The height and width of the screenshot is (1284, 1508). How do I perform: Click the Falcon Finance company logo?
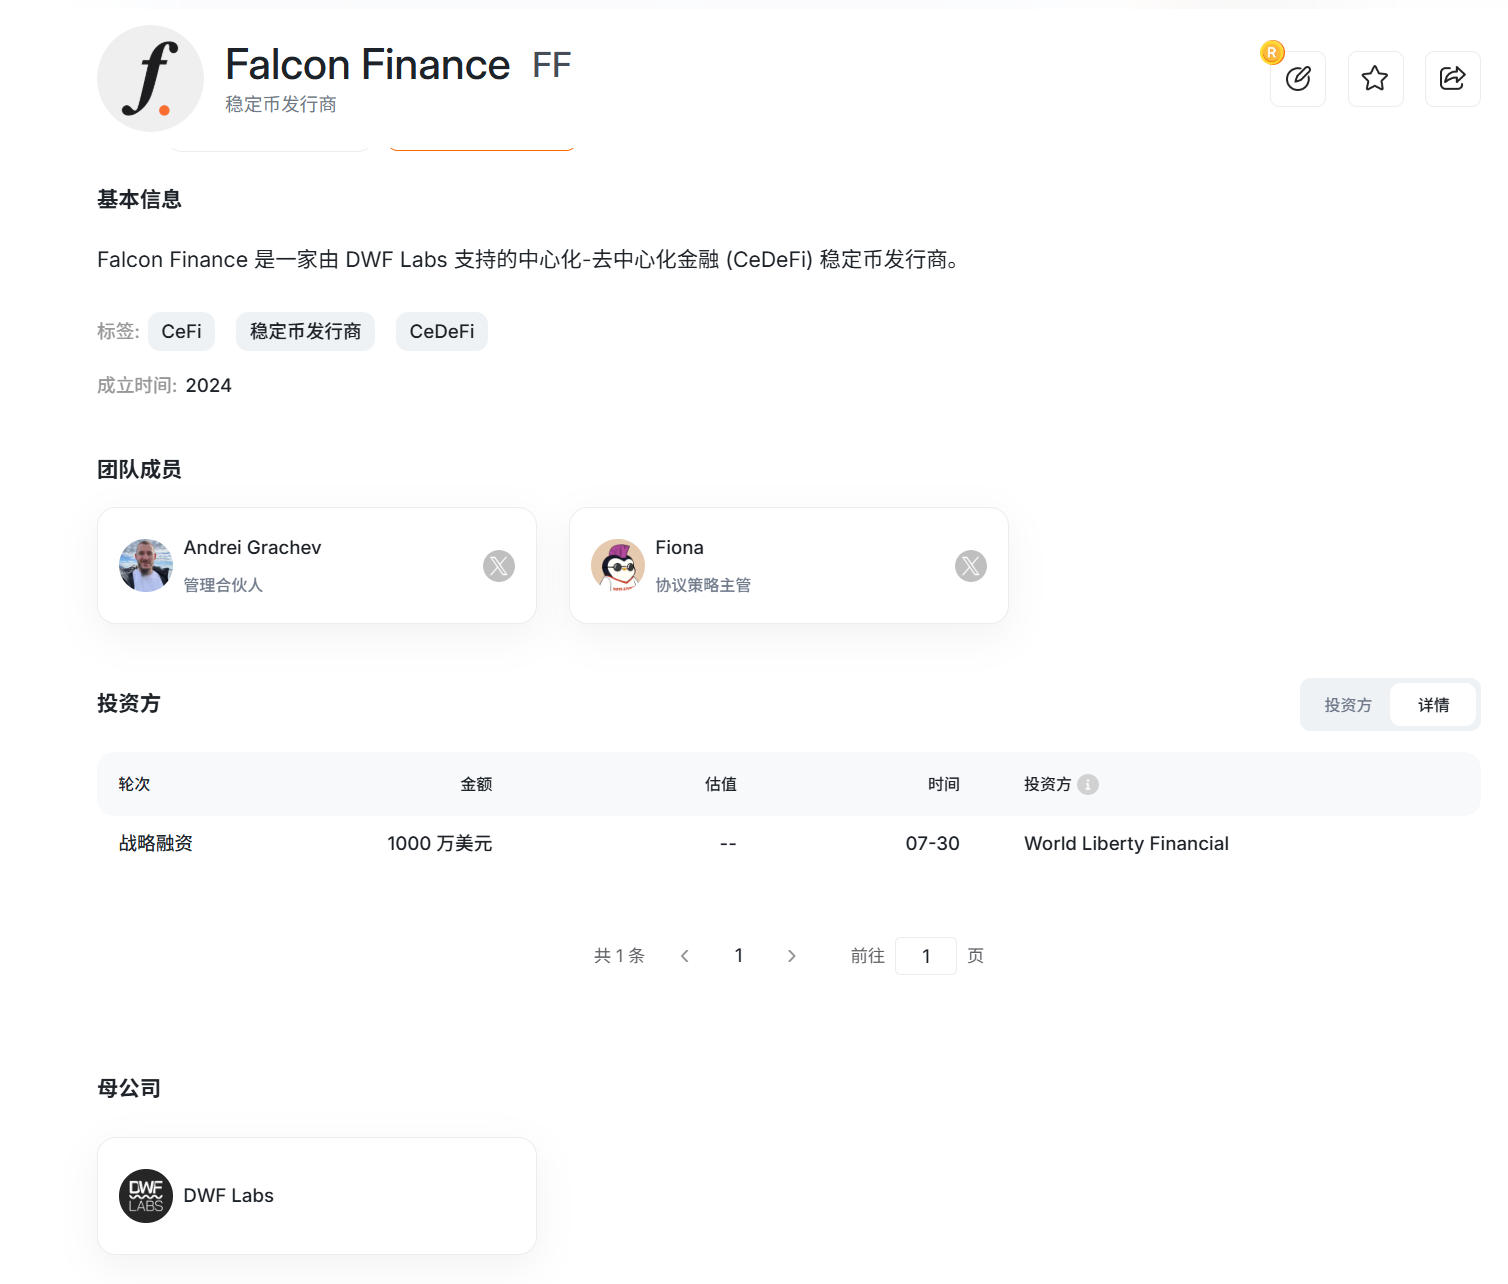point(150,78)
